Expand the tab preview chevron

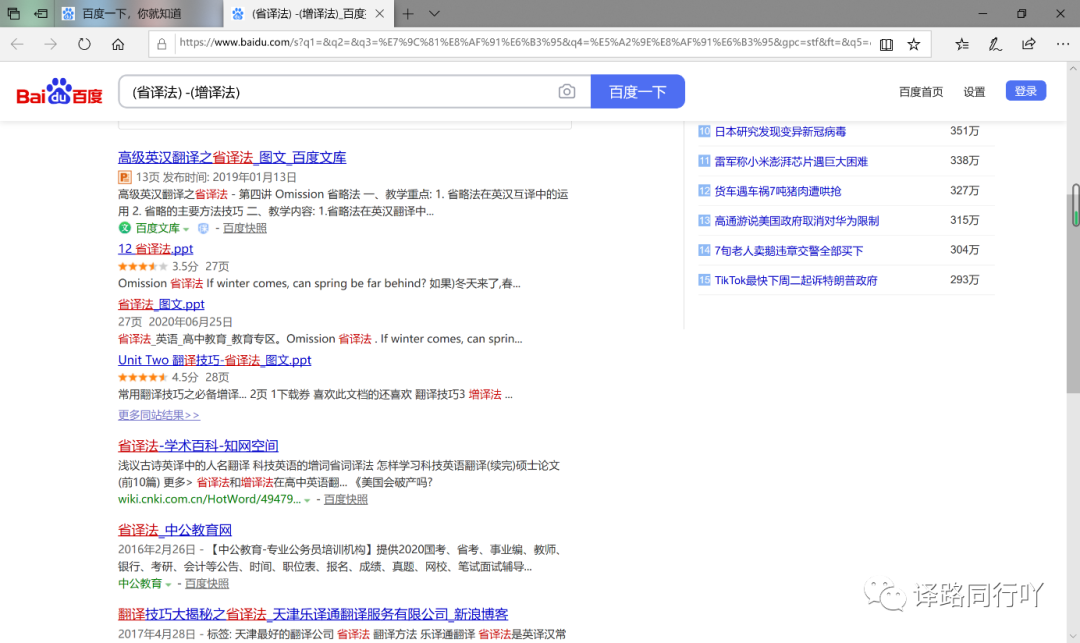pos(434,14)
